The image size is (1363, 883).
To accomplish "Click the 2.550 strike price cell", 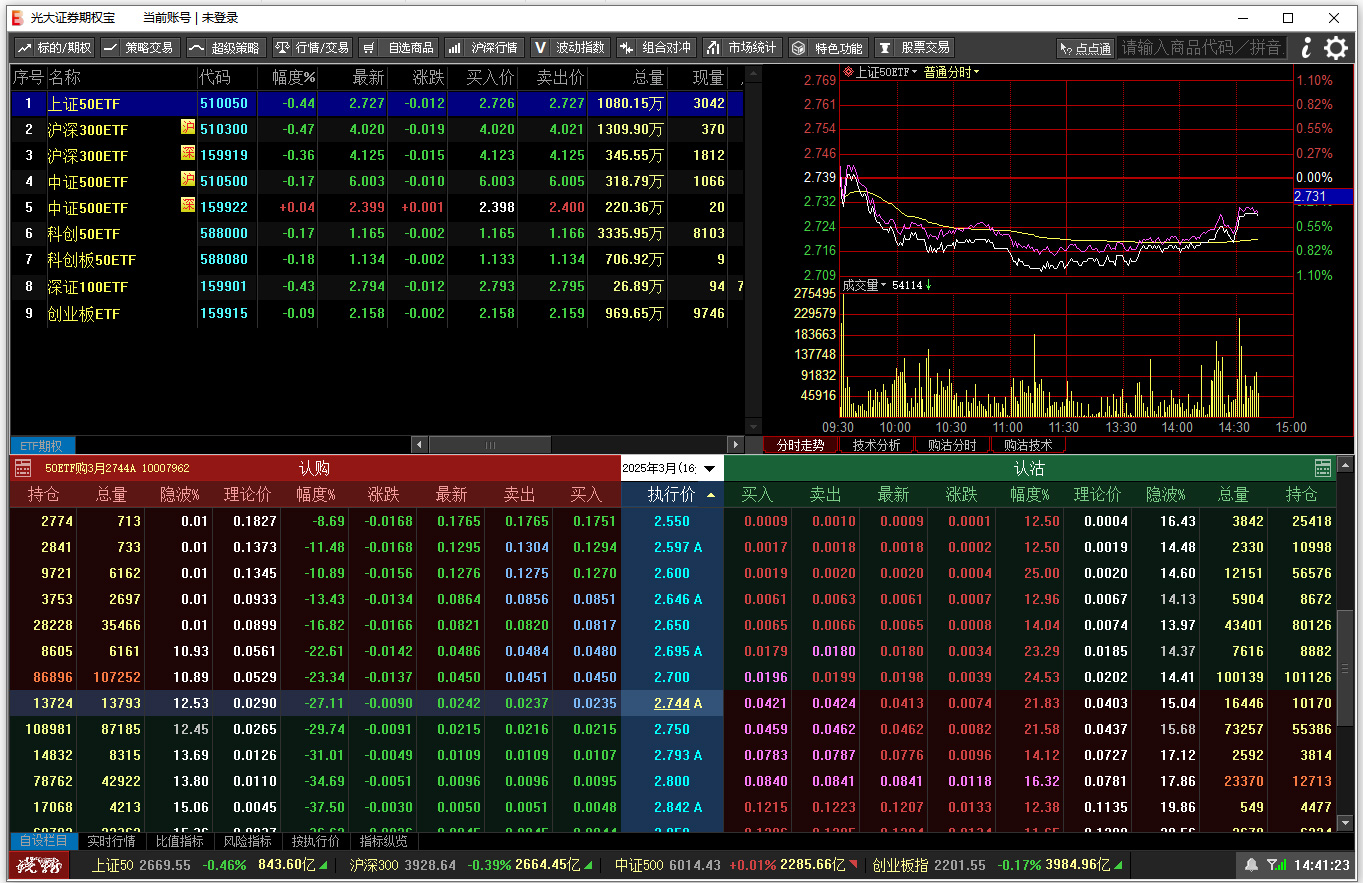I will [672, 521].
